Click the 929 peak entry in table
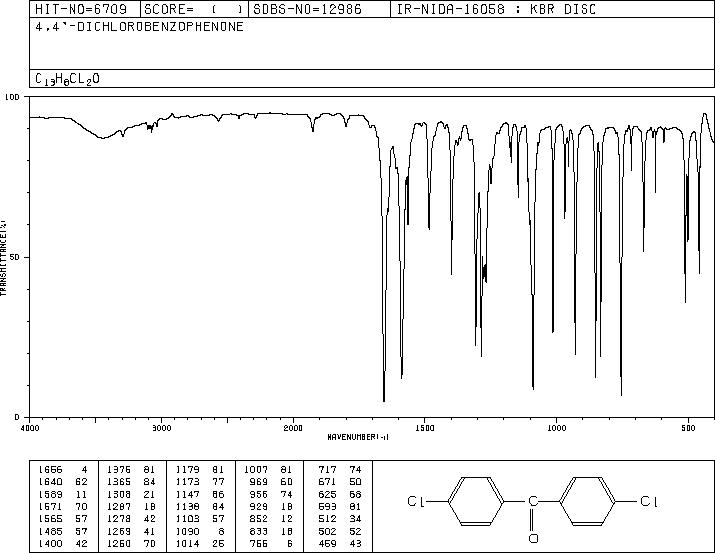715x553 pixels. (x=272, y=506)
